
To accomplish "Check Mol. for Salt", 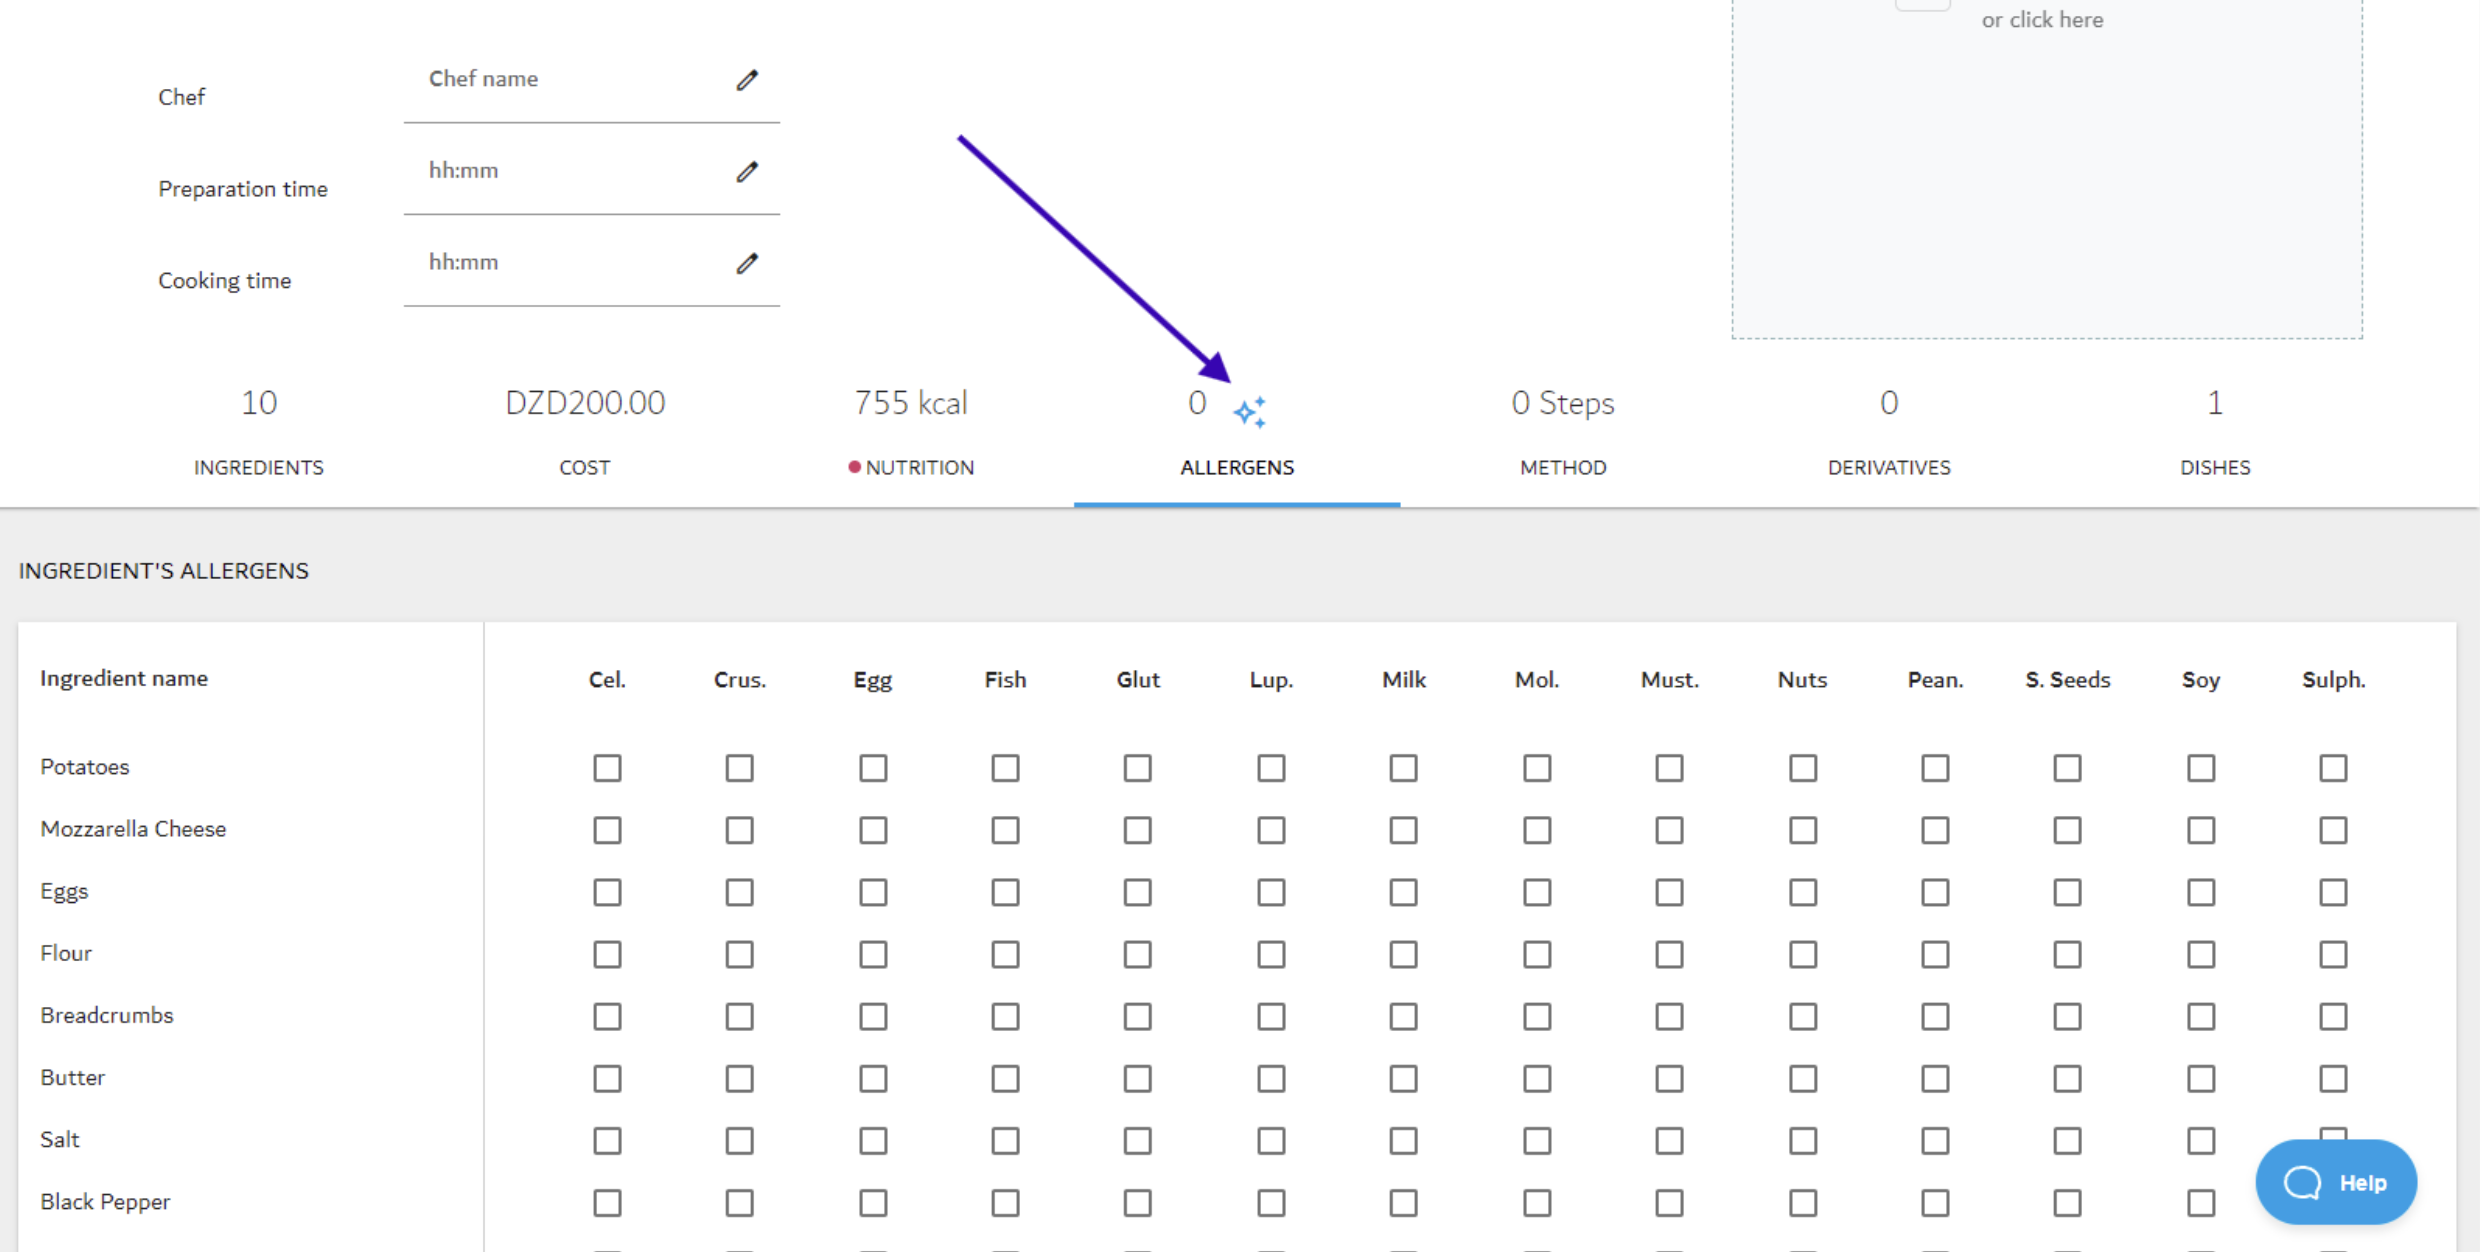I will coord(1537,1140).
